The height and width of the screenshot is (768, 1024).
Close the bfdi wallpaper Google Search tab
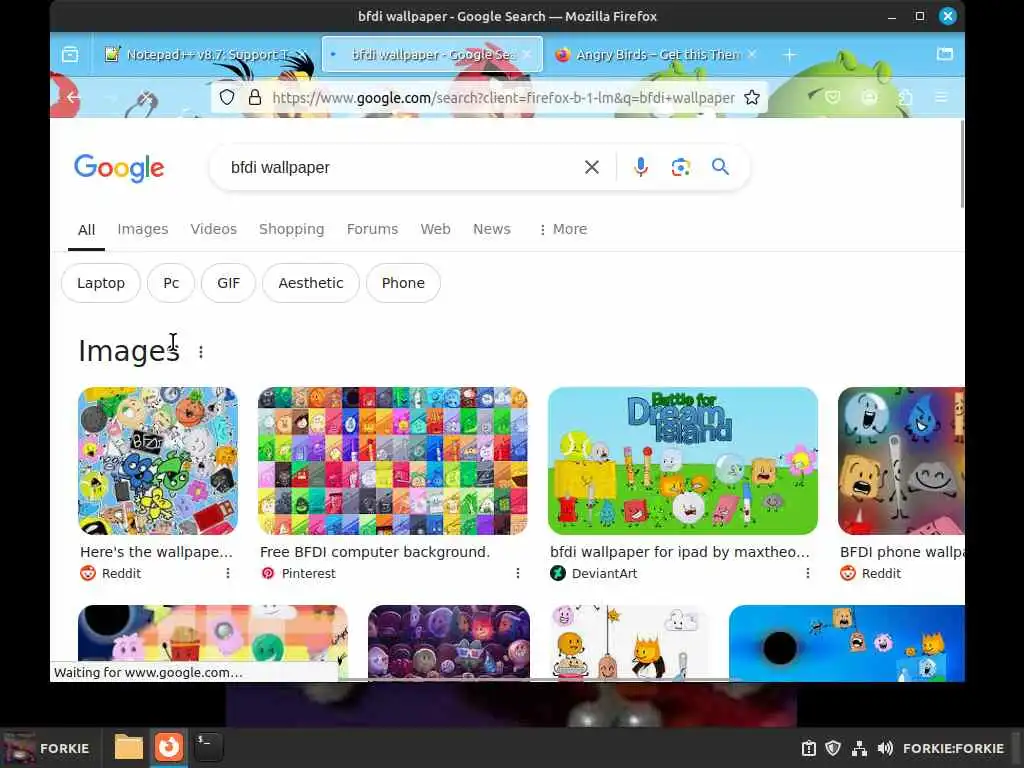[527, 55]
